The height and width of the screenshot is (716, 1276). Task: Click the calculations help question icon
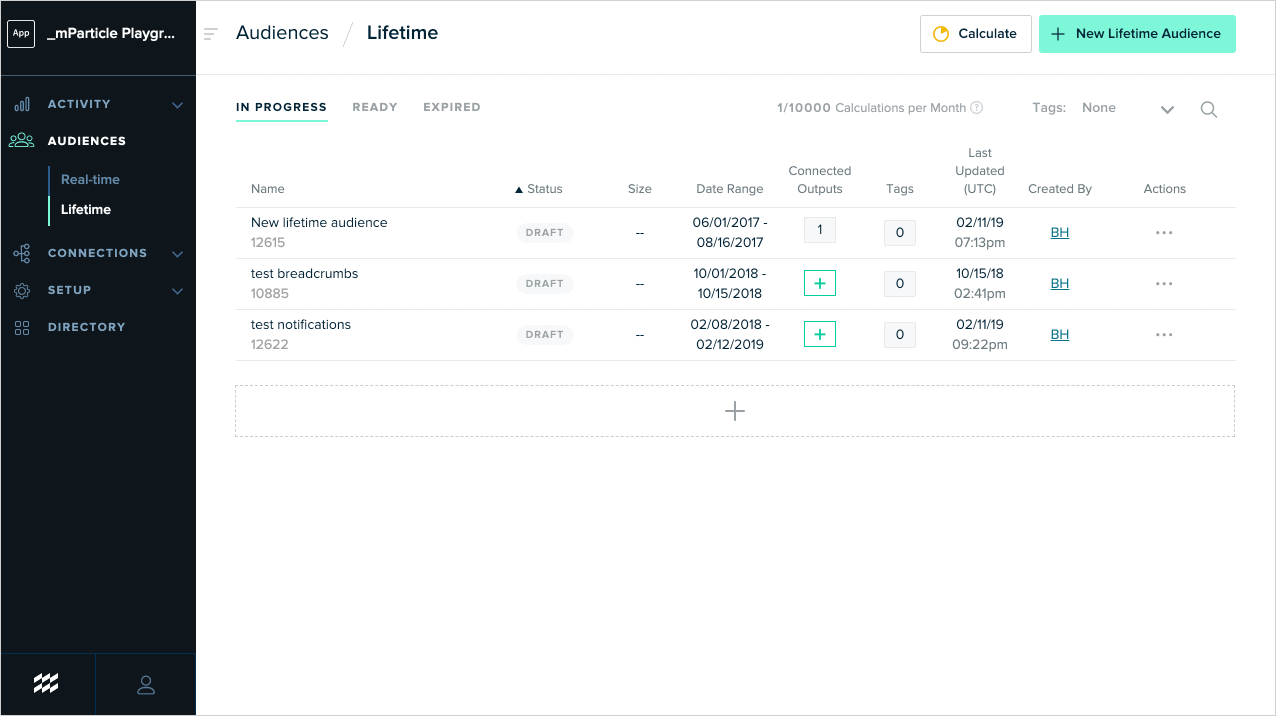977,108
